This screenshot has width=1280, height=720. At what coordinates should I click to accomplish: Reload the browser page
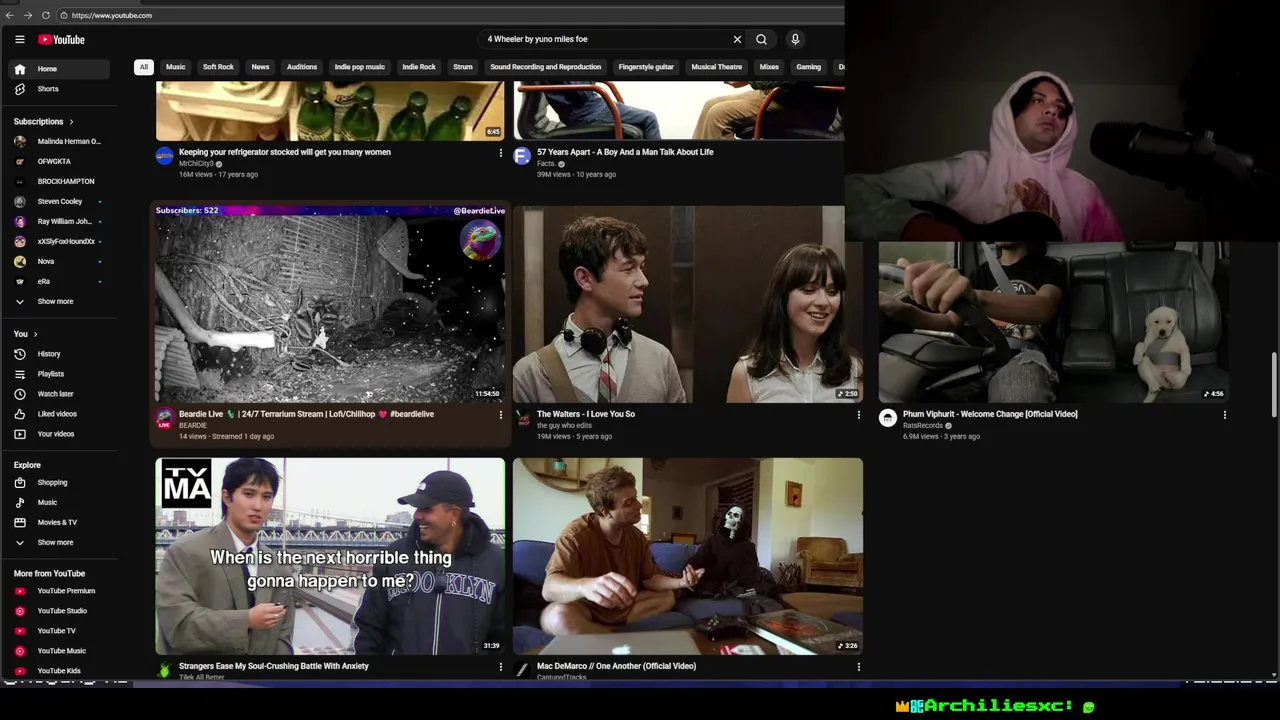[x=46, y=15]
